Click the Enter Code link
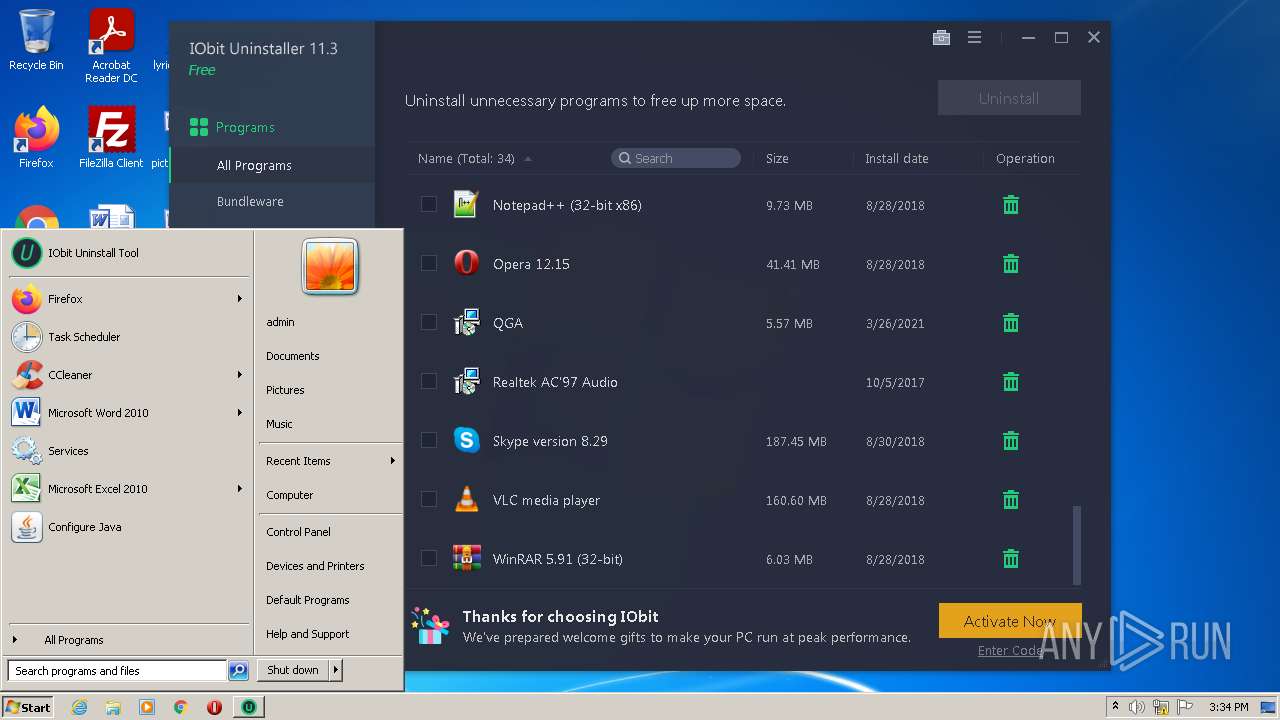Screen dimensions: 1280x720 1010,651
